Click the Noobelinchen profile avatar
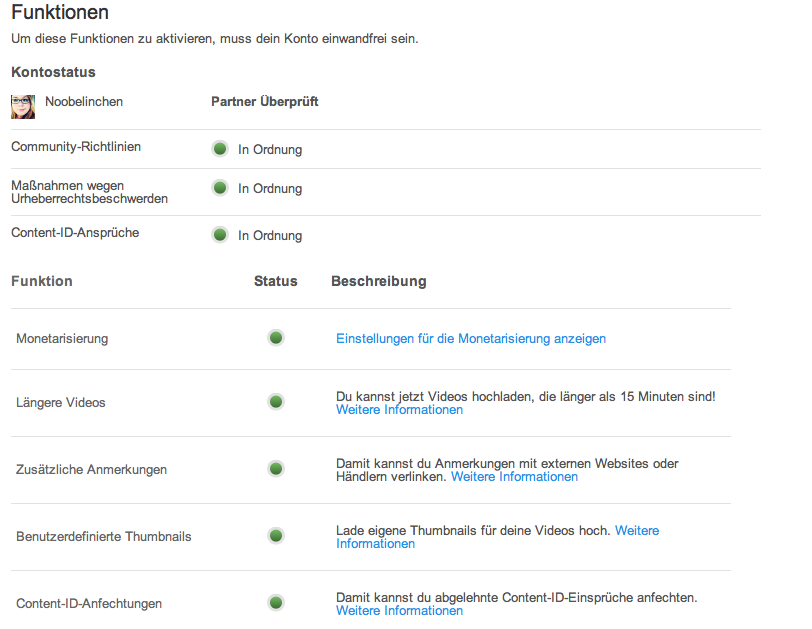This screenshot has width=812, height=629. point(23,106)
